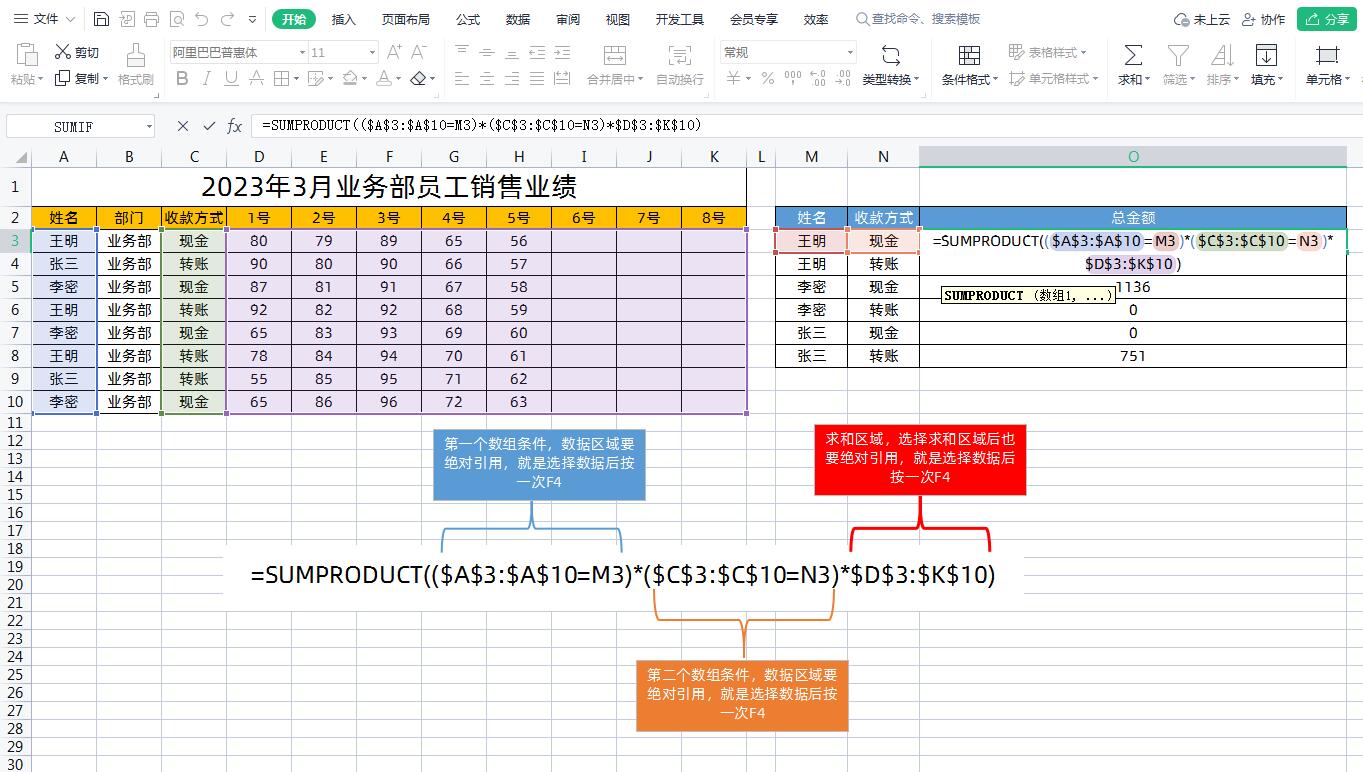Click the green 分享 share button
Image resolution: width=1363 pixels, height=772 pixels.
tap(1327, 18)
